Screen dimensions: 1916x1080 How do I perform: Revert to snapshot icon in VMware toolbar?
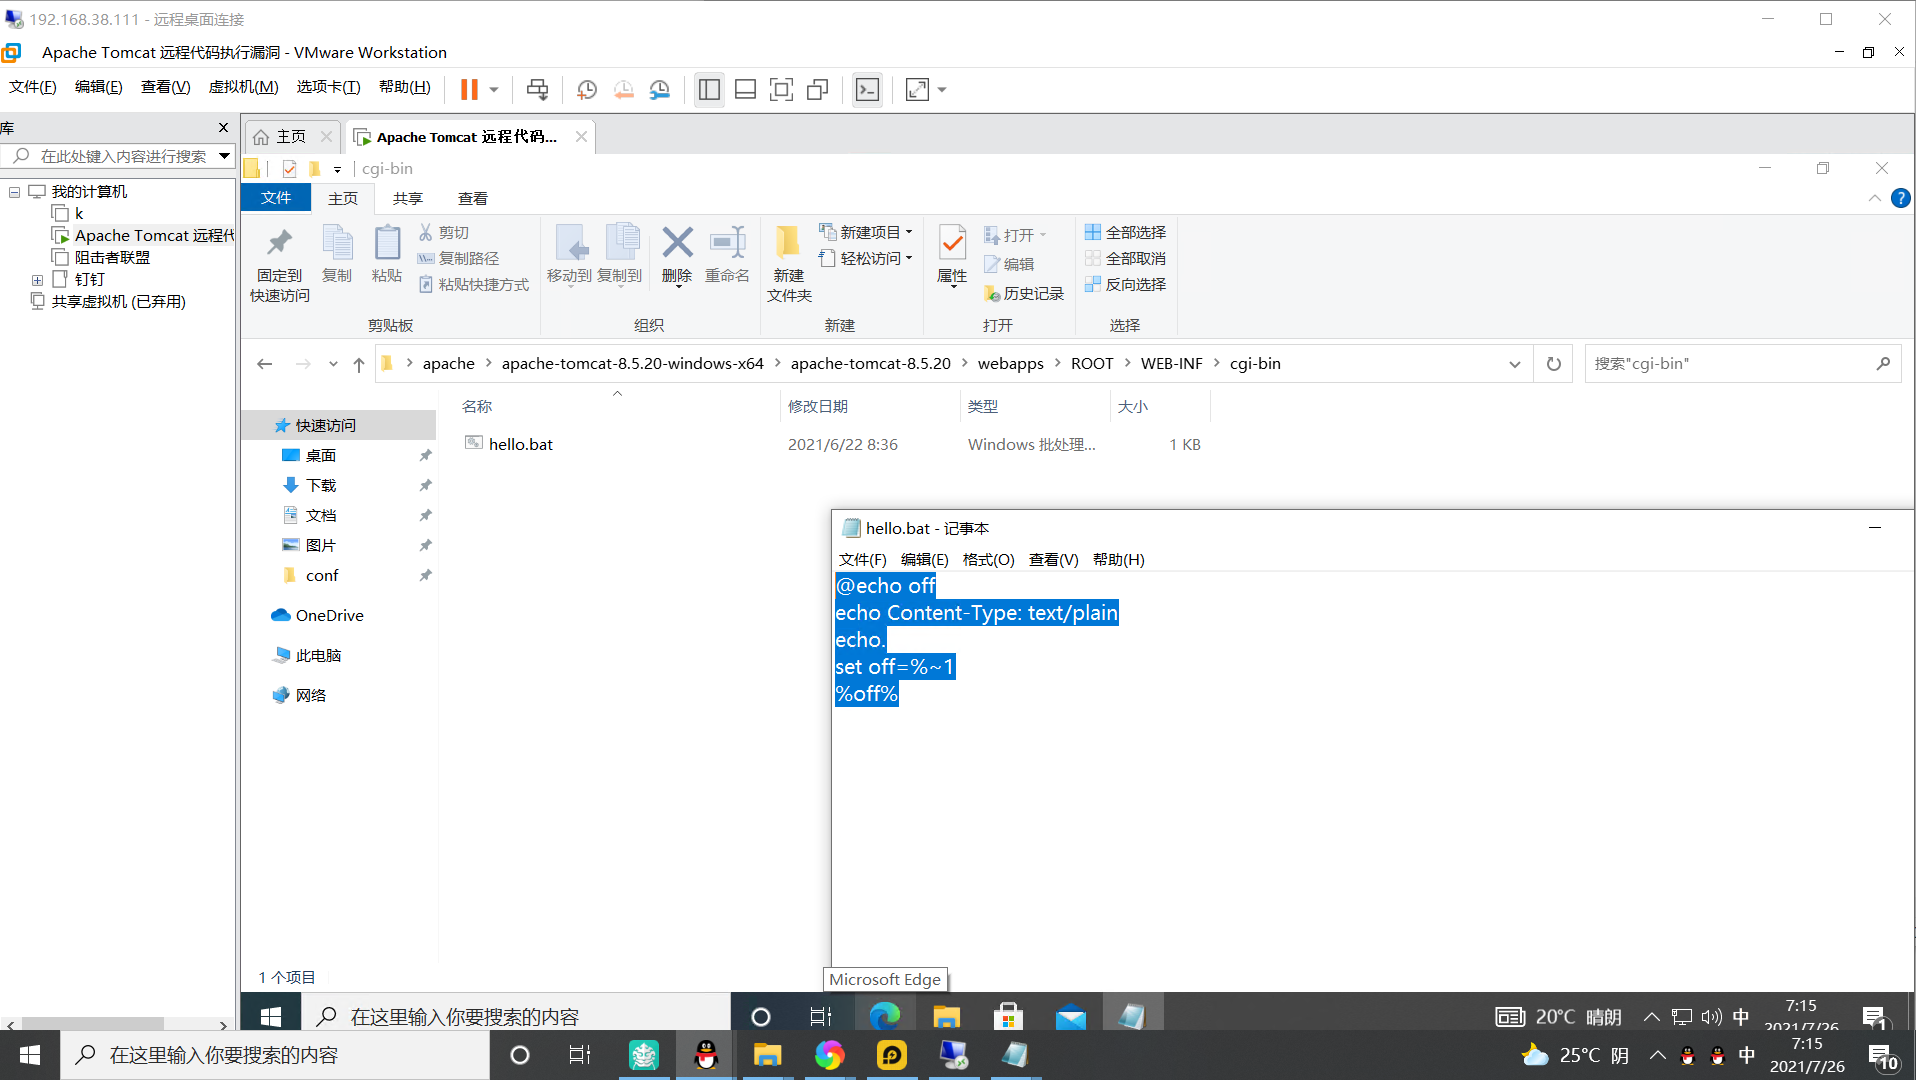[x=624, y=90]
